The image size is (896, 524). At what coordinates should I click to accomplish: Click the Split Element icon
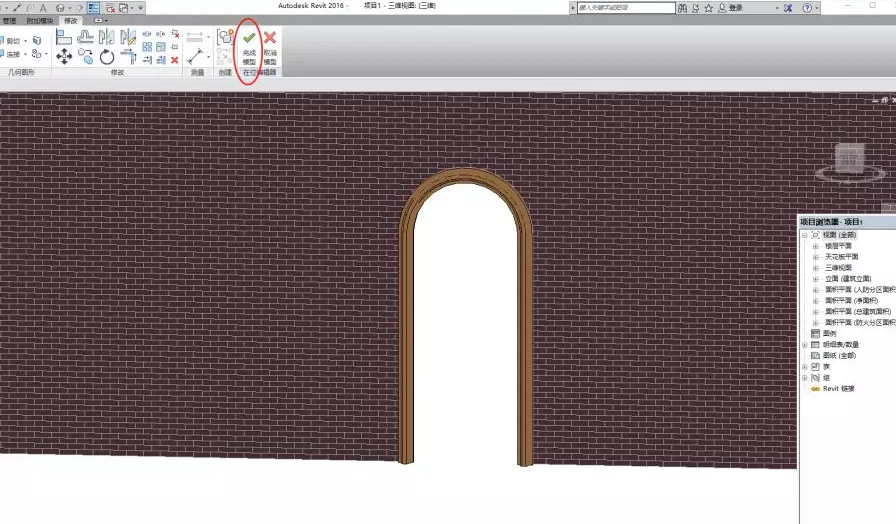147,34
